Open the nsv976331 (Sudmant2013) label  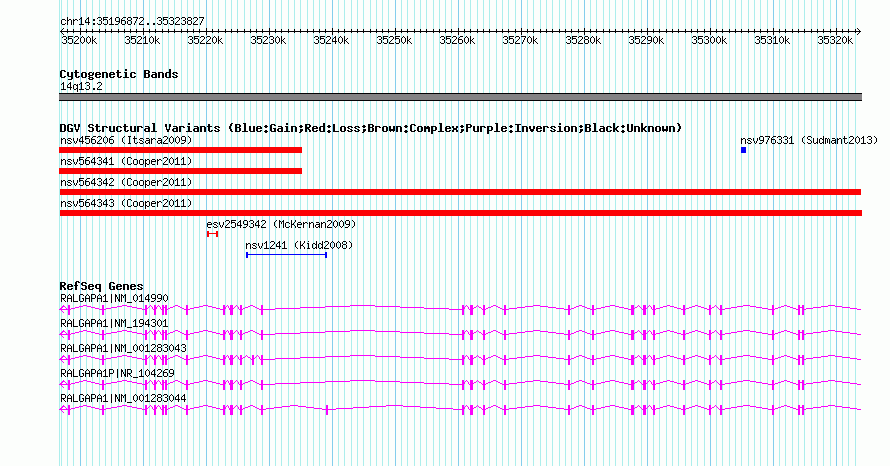click(809, 140)
